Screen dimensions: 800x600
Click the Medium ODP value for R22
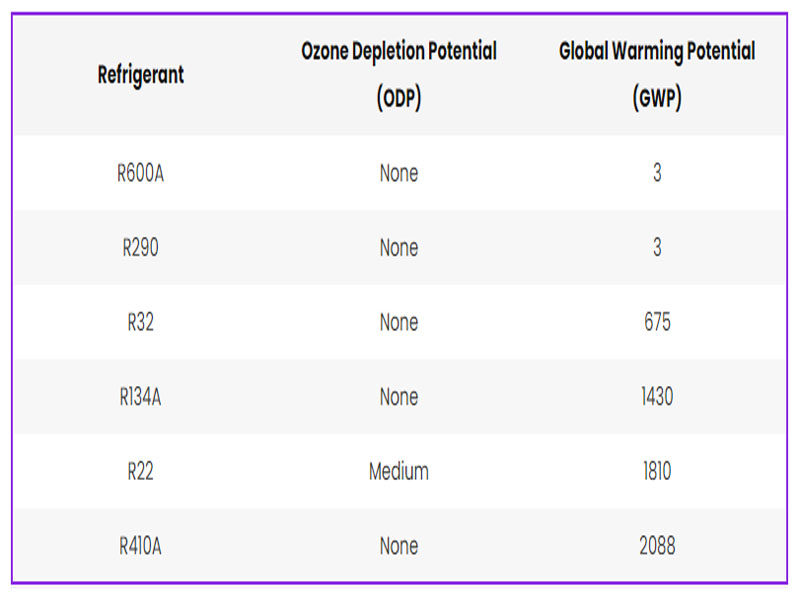click(x=398, y=471)
